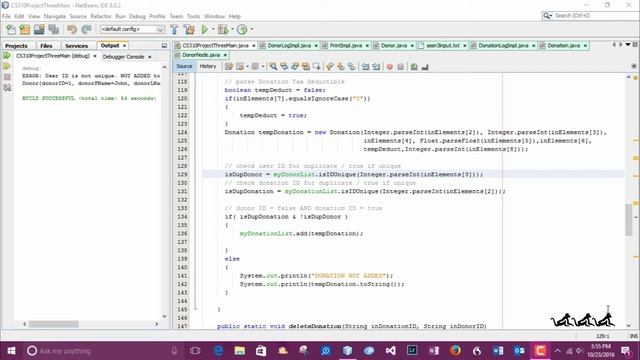Click the Stop square icon in Output

tap(7, 77)
